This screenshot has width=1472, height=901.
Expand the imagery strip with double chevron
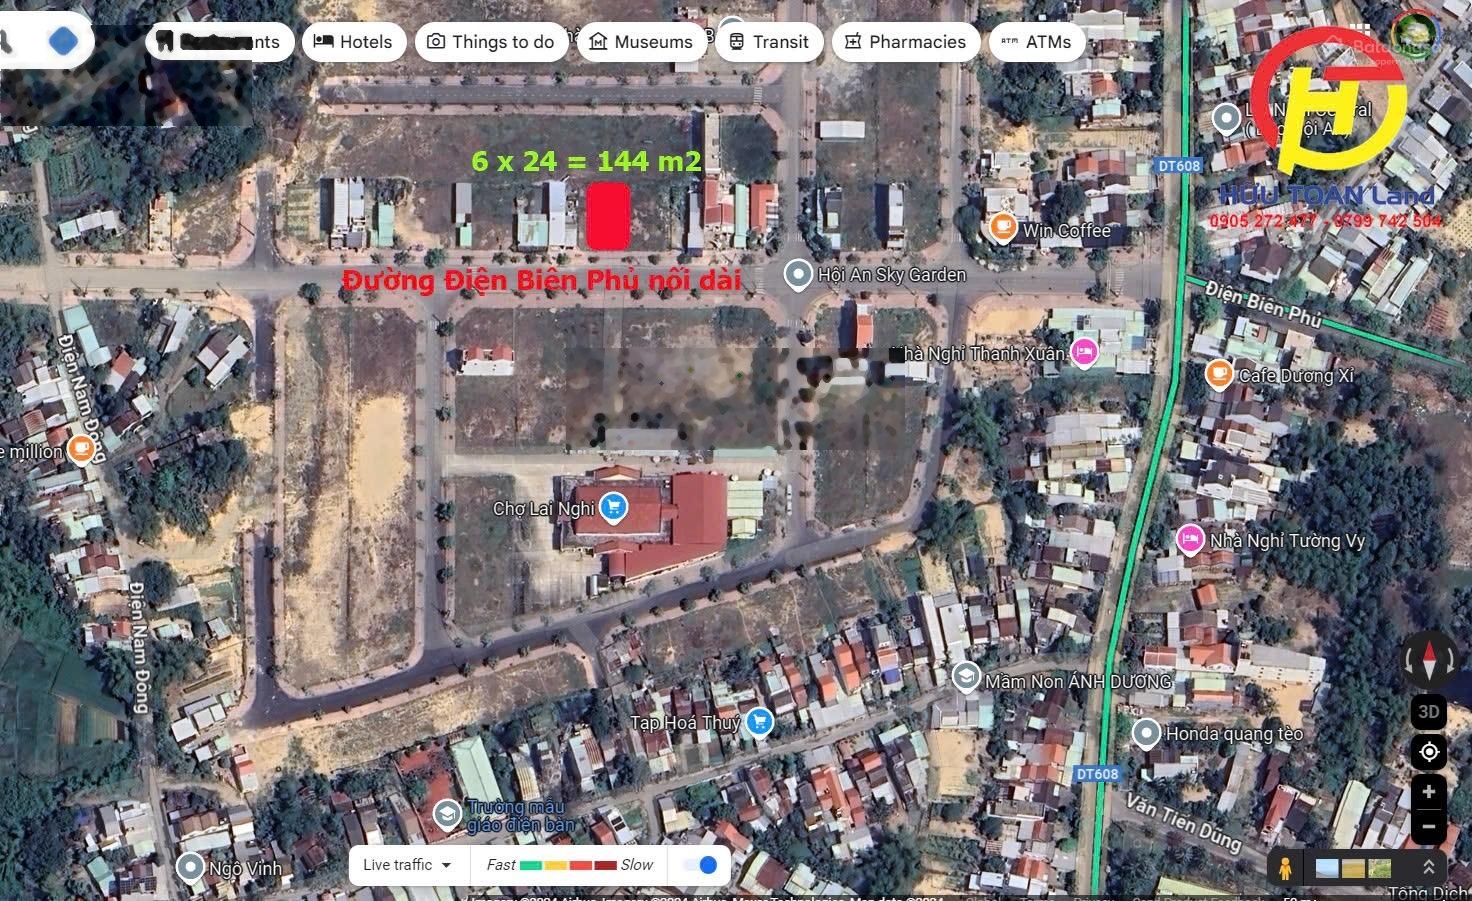click(x=1428, y=868)
